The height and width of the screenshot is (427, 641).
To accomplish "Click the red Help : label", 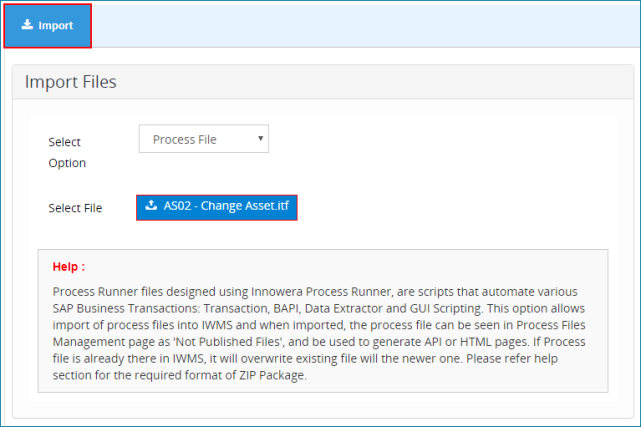I will pos(69,266).
